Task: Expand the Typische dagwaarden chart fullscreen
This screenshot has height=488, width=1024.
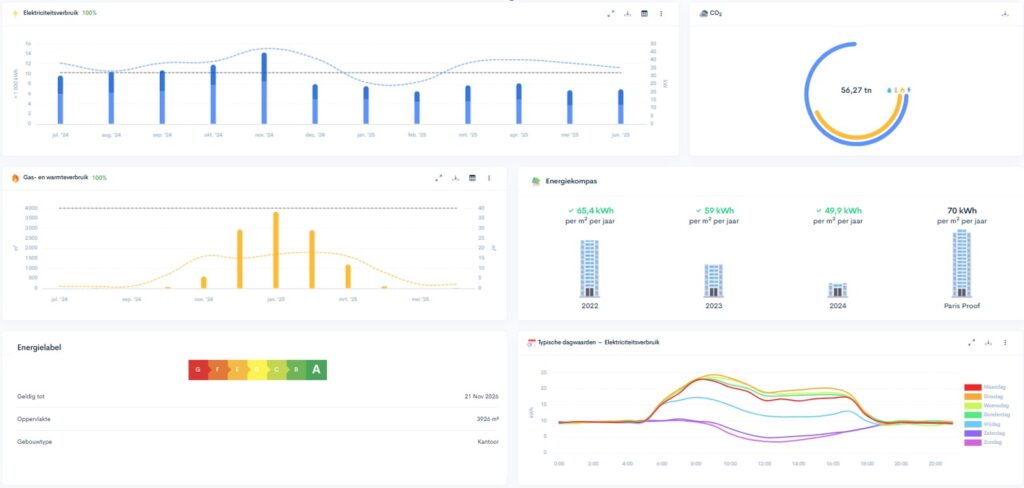Action: 970,342
